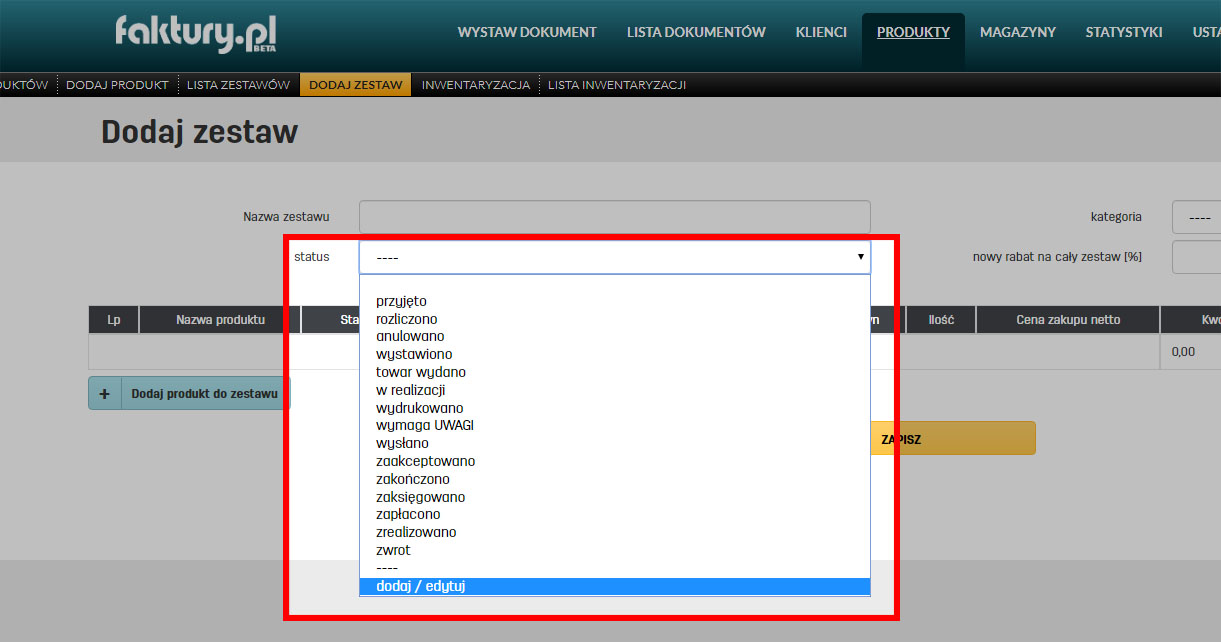Image resolution: width=1221 pixels, height=642 pixels.
Task: Open MAGAZYNY in the top navigation
Action: pyautogui.click(x=1017, y=32)
